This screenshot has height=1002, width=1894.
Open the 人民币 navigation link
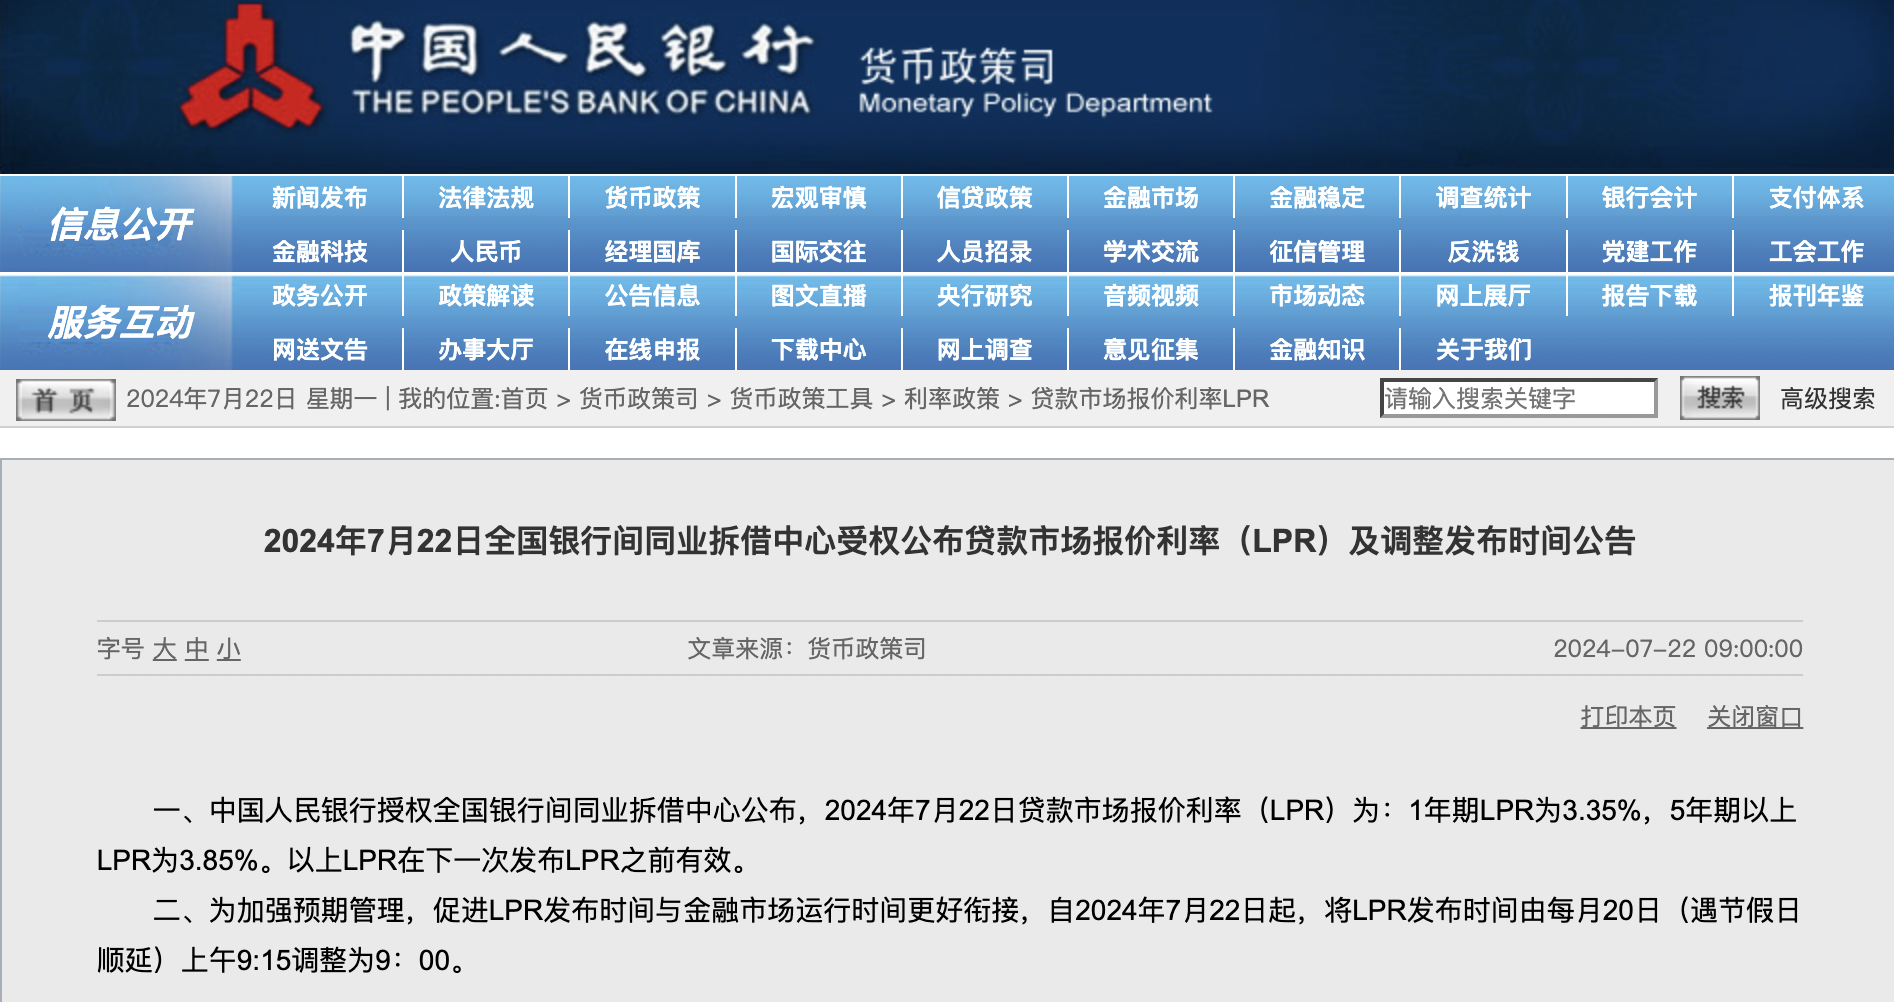(486, 251)
